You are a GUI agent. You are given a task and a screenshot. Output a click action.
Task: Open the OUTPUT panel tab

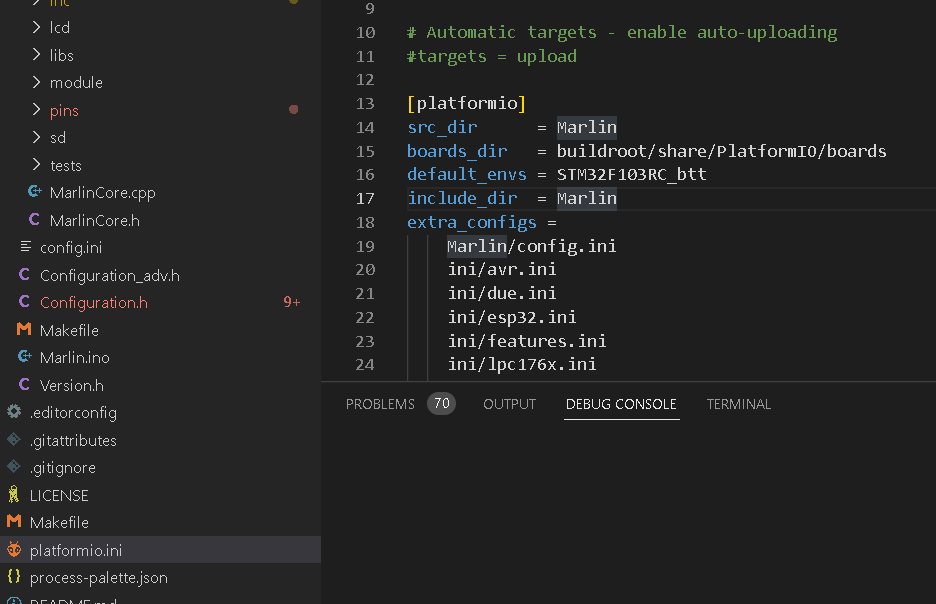509,404
